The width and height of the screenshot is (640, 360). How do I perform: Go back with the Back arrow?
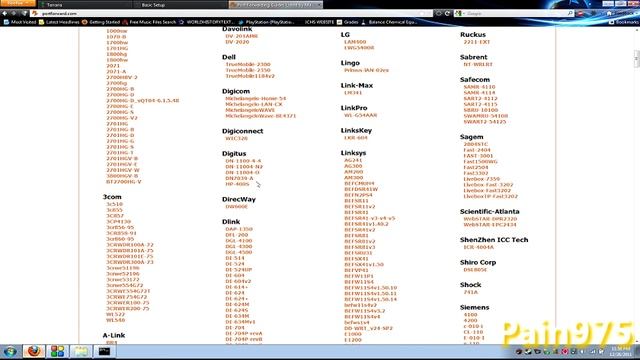point(5,13)
